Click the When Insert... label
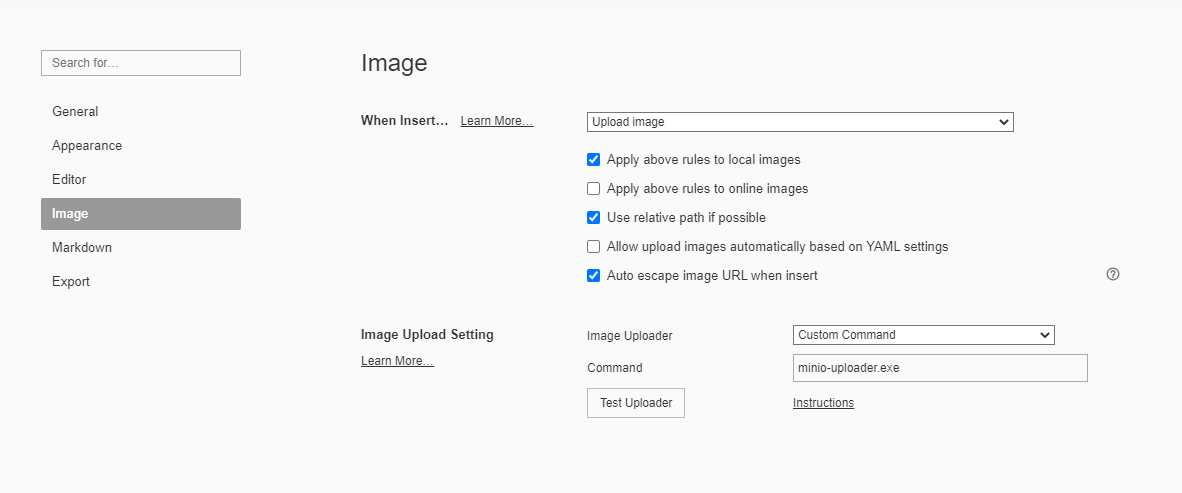The image size is (1182, 493). 405,121
